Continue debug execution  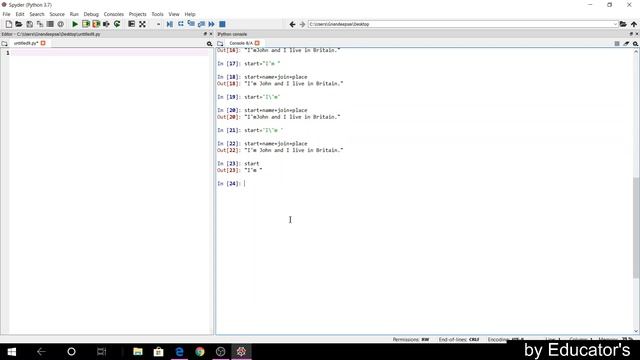point(211,24)
